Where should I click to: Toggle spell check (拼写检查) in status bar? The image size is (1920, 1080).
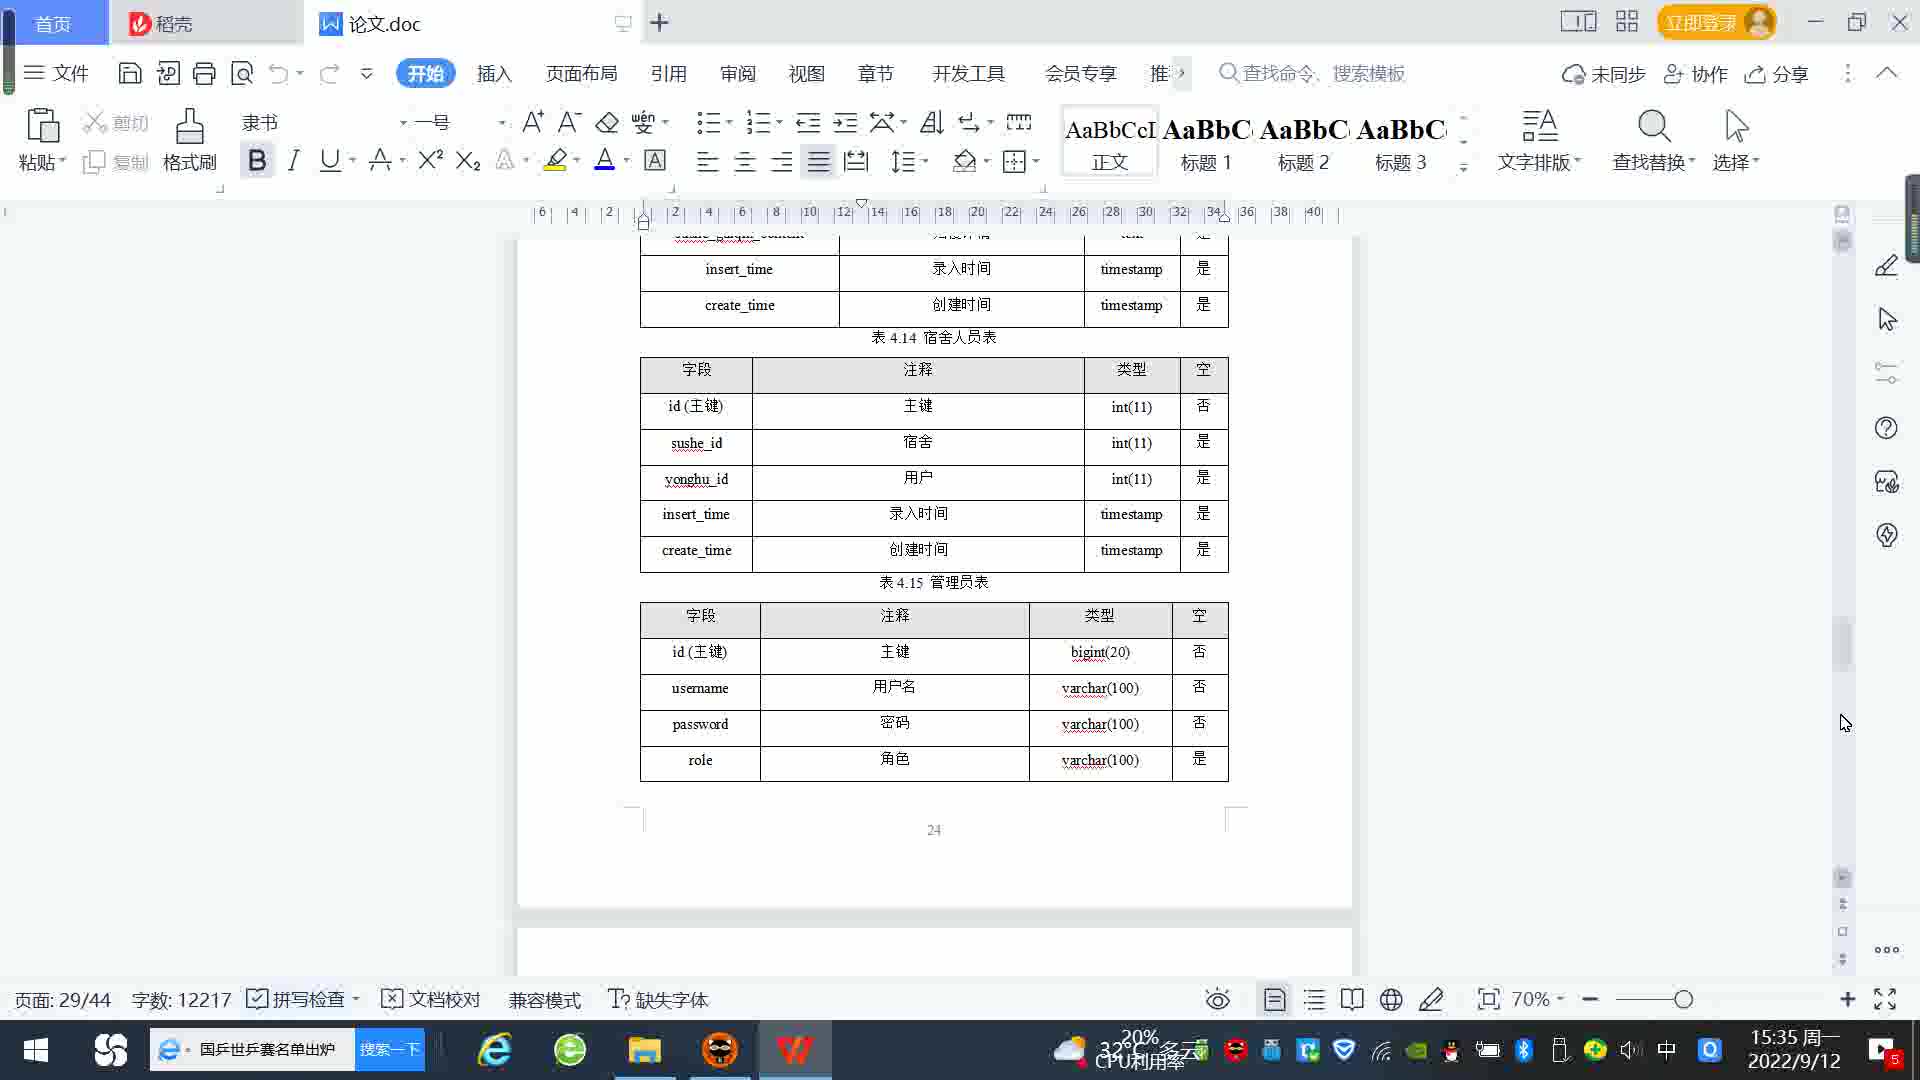298,999
